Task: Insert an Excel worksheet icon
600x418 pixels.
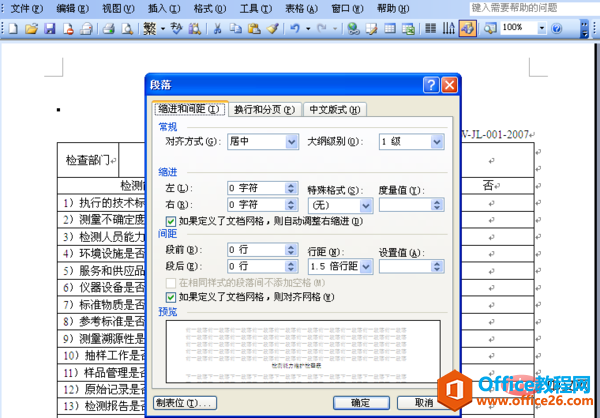Action: [408, 29]
